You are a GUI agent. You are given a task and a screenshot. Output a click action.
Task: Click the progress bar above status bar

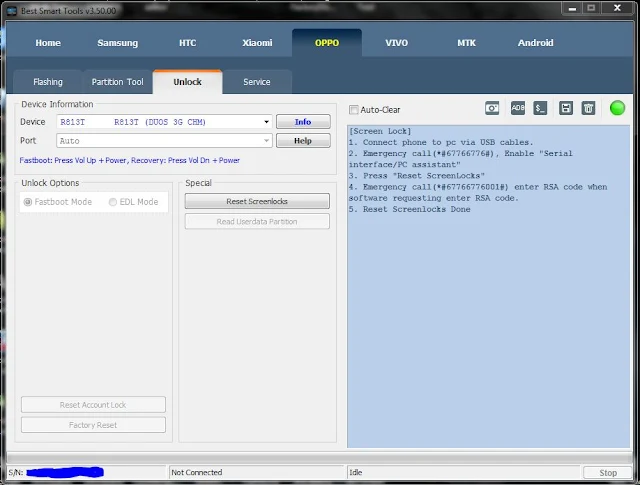(x=320, y=457)
